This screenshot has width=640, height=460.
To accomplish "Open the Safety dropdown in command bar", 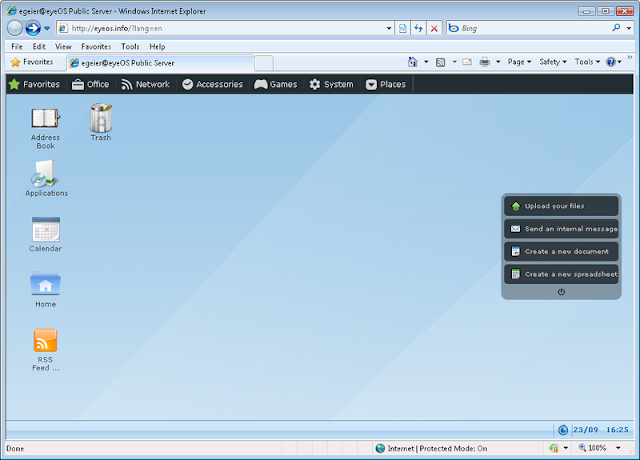I will click(x=553, y=62).
